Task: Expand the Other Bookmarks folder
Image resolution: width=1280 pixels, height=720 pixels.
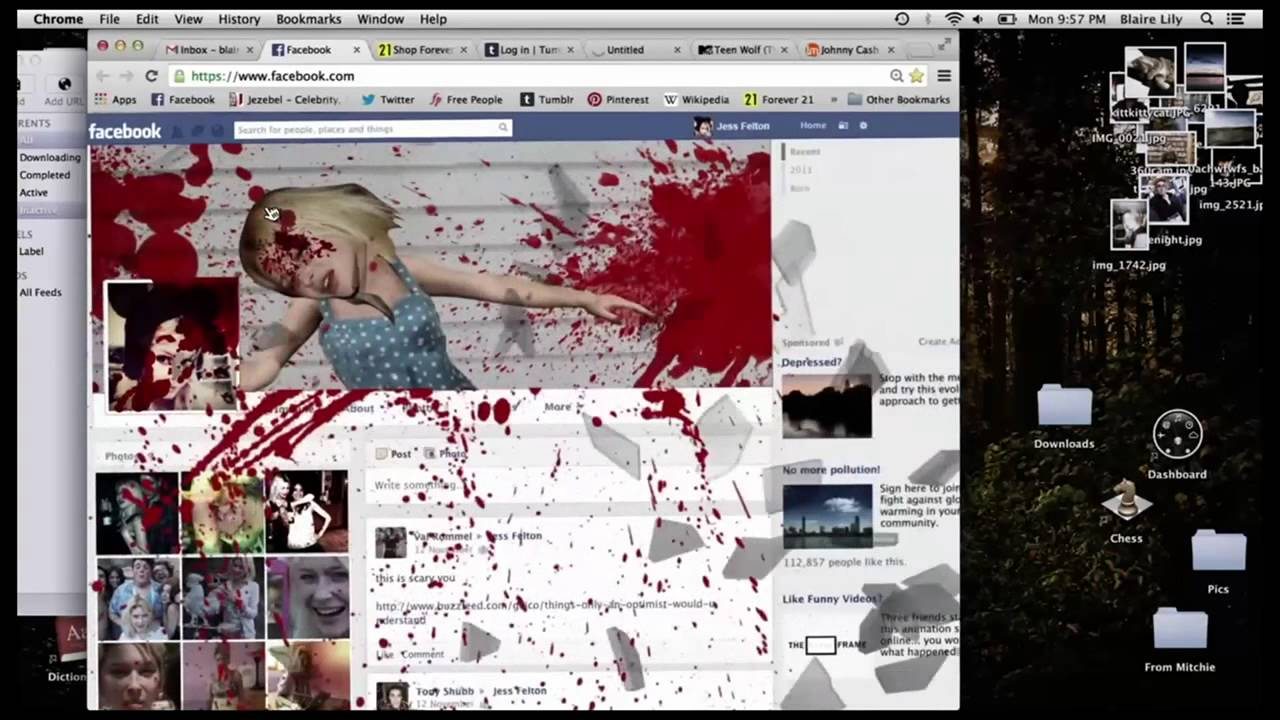Action: pos(898,100)
